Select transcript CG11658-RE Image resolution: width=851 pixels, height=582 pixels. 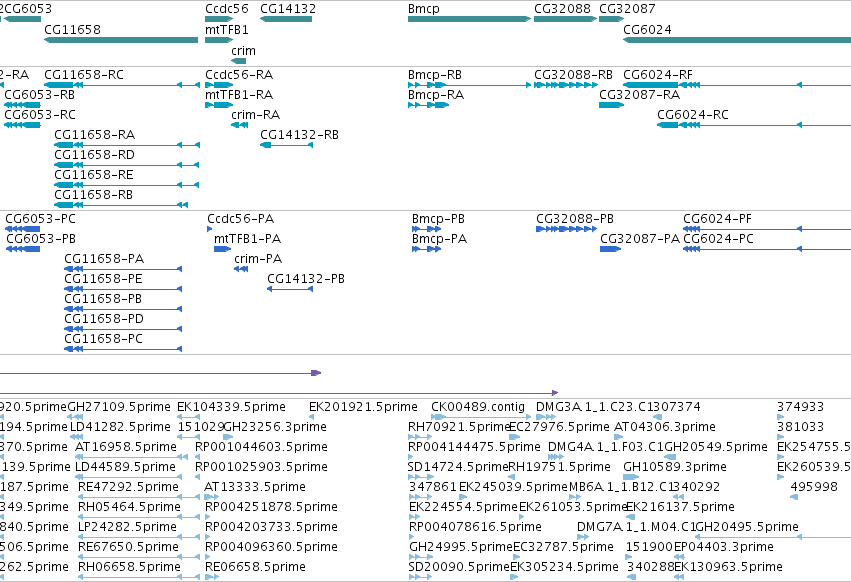94,175
